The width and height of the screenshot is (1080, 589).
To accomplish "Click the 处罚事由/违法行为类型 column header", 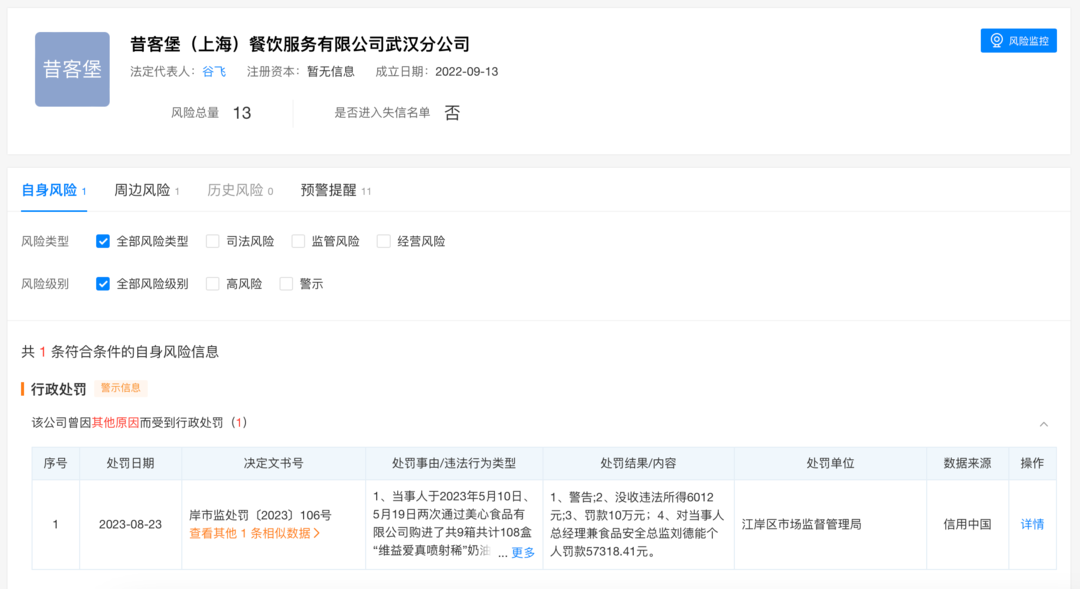I will pyautogui.click(x=454, y=464).
